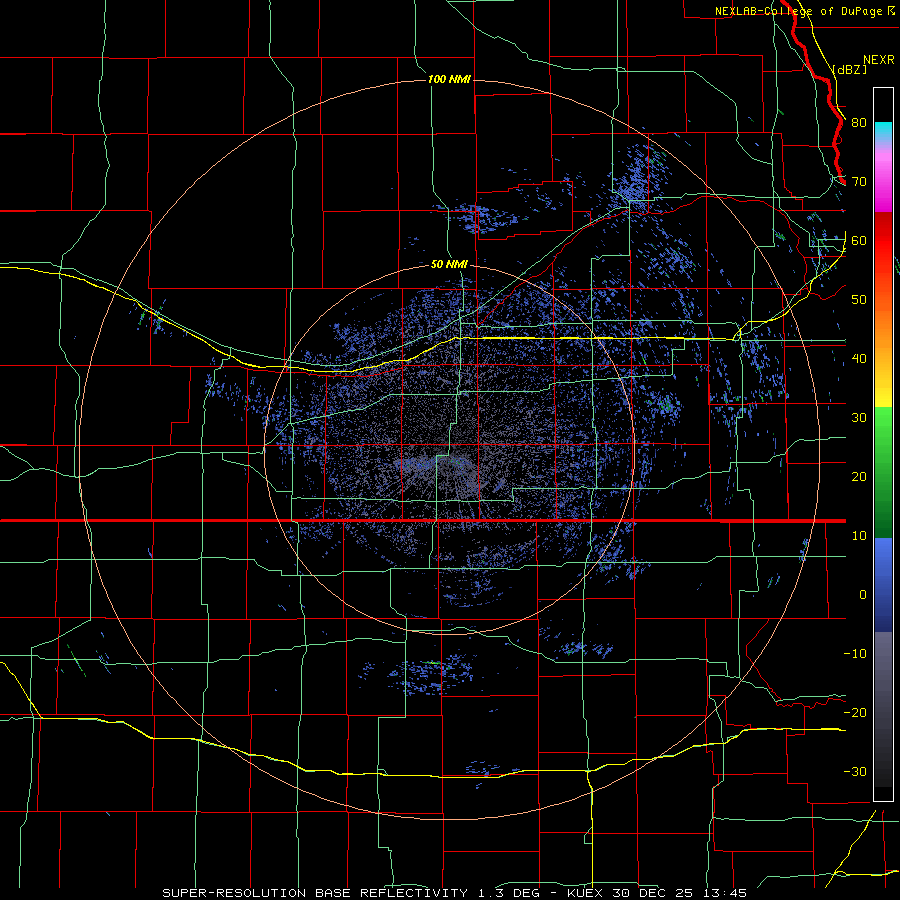
Task: Click the 80 value on the dBZ scale
Action: click(x=859, y=122)
